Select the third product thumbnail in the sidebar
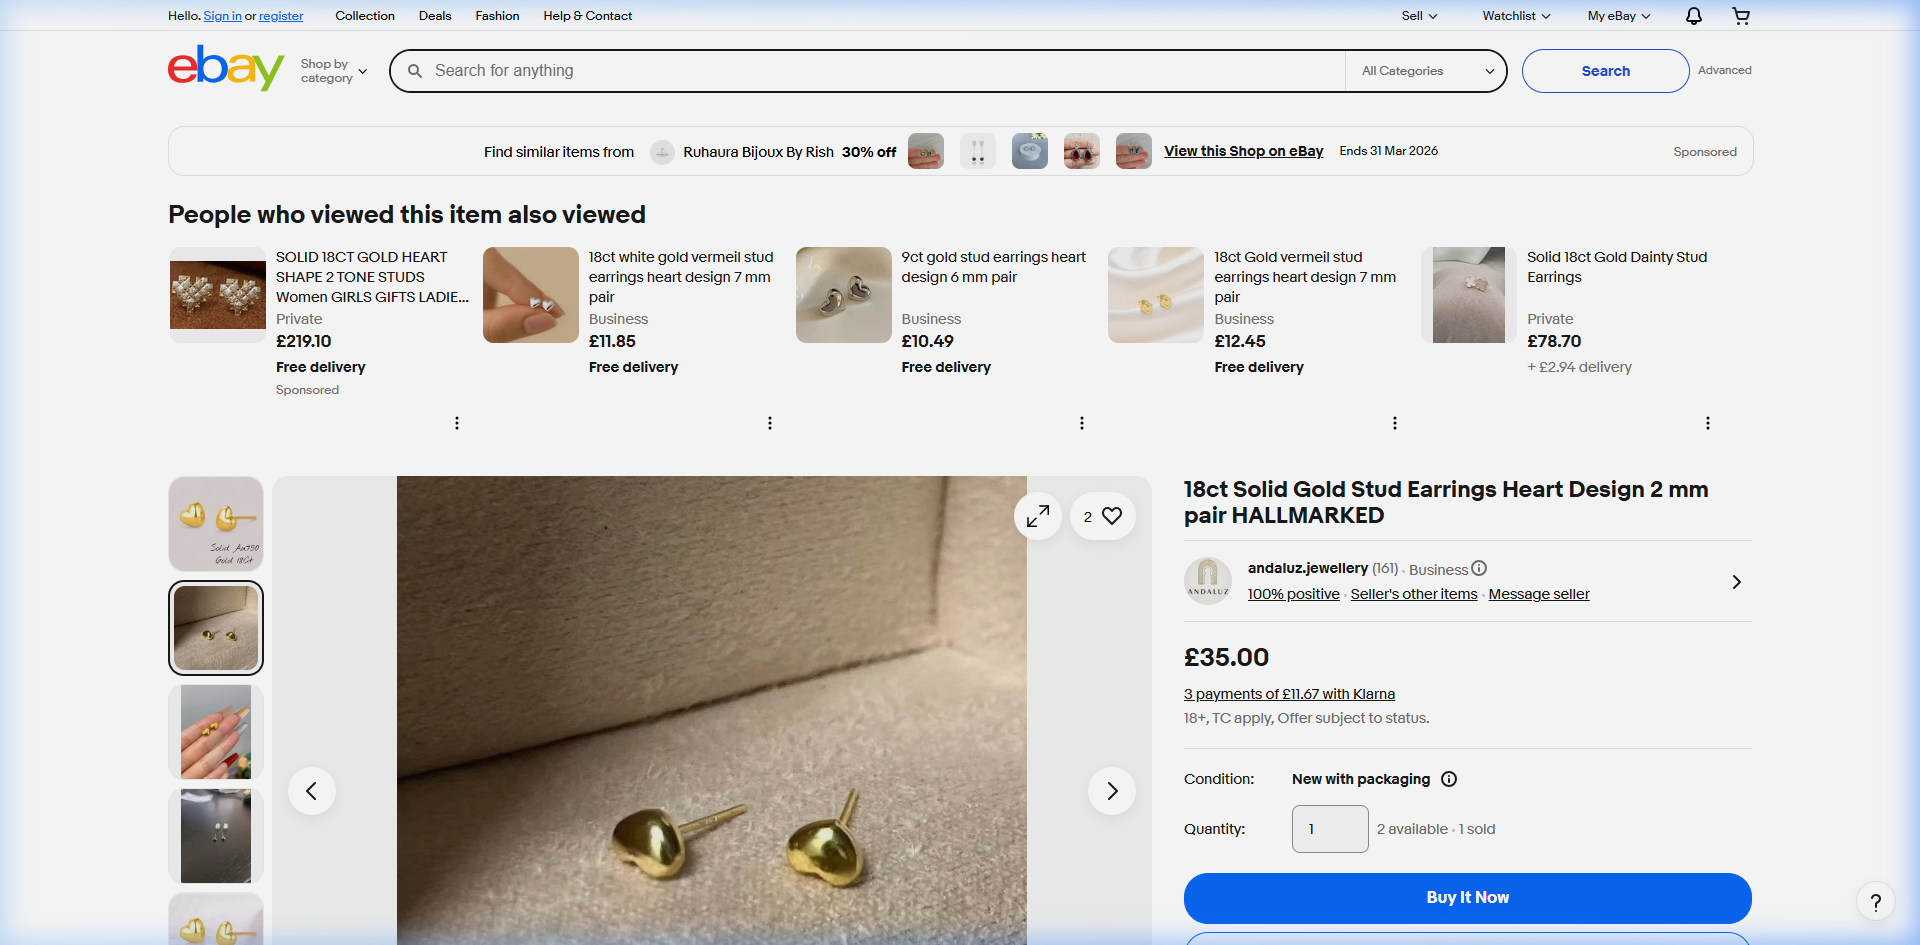The image size is (1920, 945). point(215,731)
